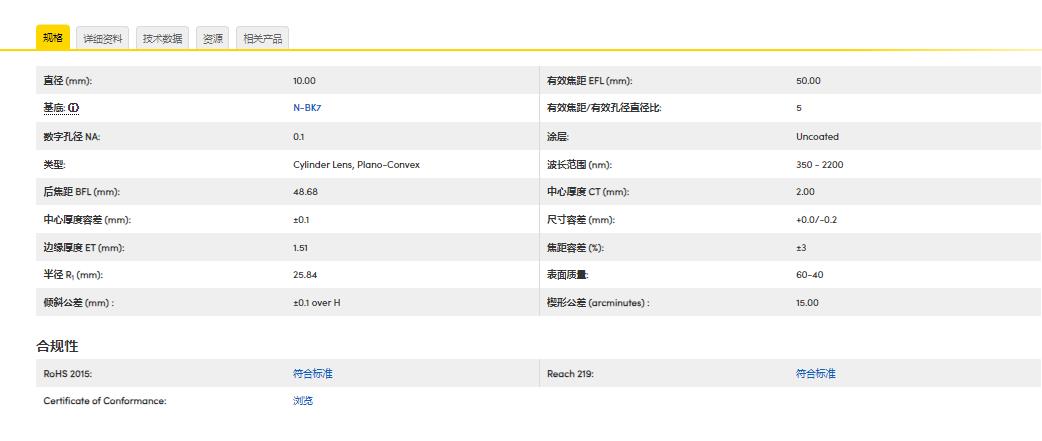Select the 表面质量 value 60-40

pyautogui.click(x=809, y=275)
